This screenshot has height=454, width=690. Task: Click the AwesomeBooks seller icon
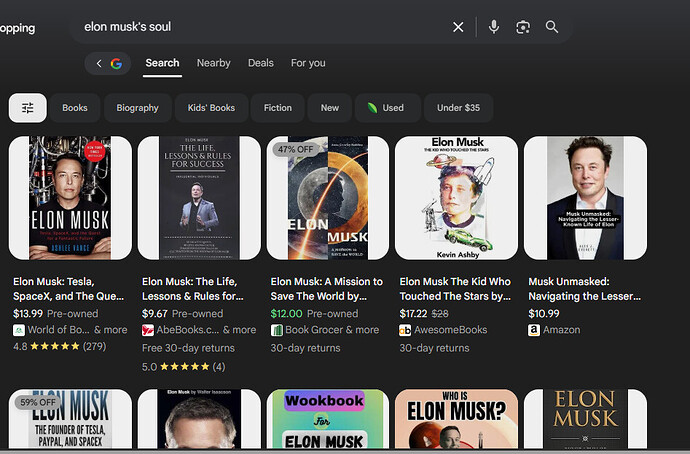pos(406,330)
